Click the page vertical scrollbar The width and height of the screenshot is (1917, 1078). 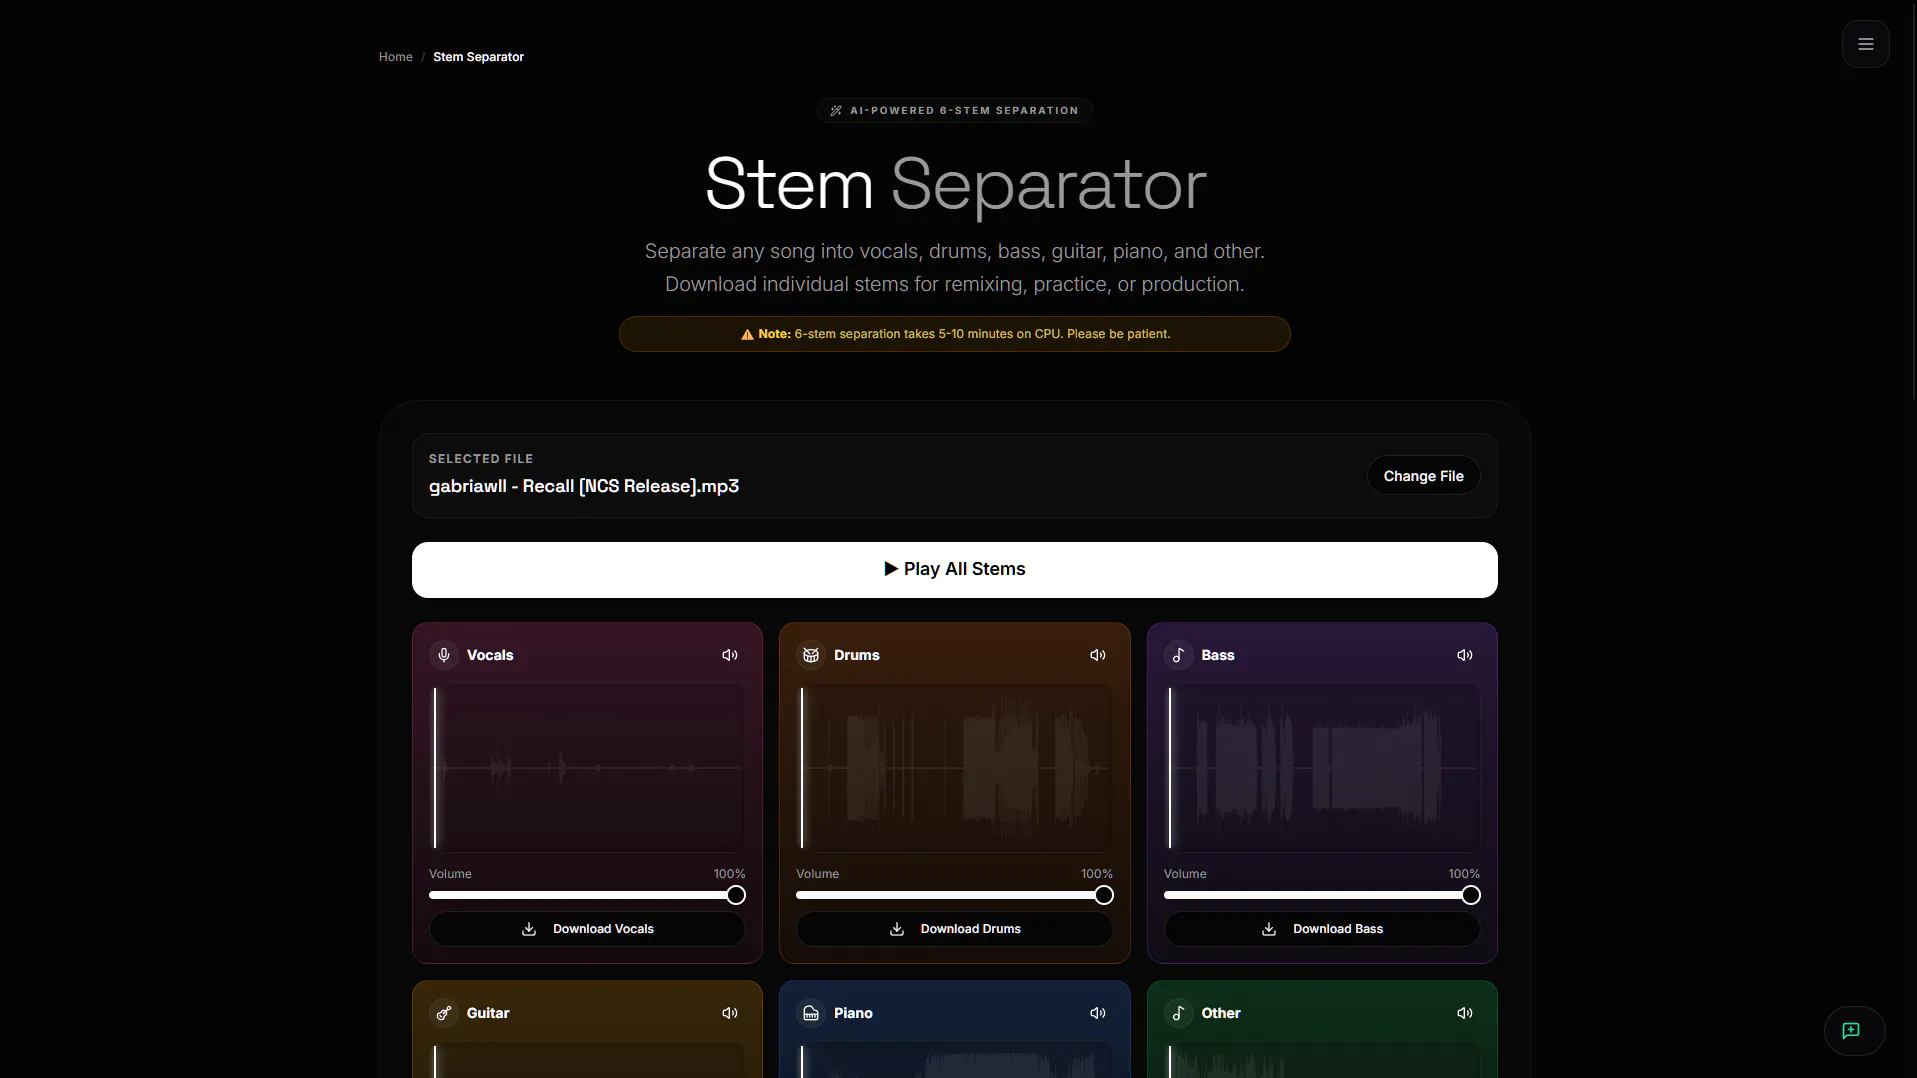(x=1912, y=200)
